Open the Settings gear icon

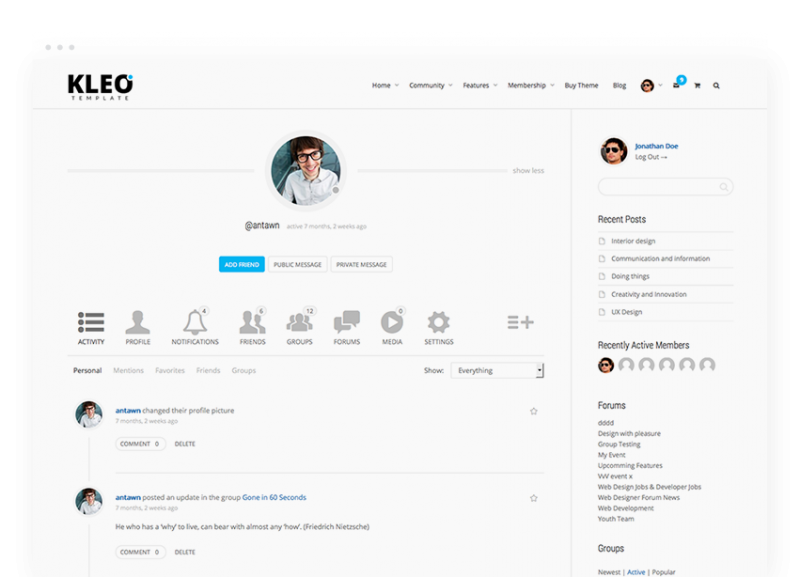pyautogui.click(x=438, y=322)
